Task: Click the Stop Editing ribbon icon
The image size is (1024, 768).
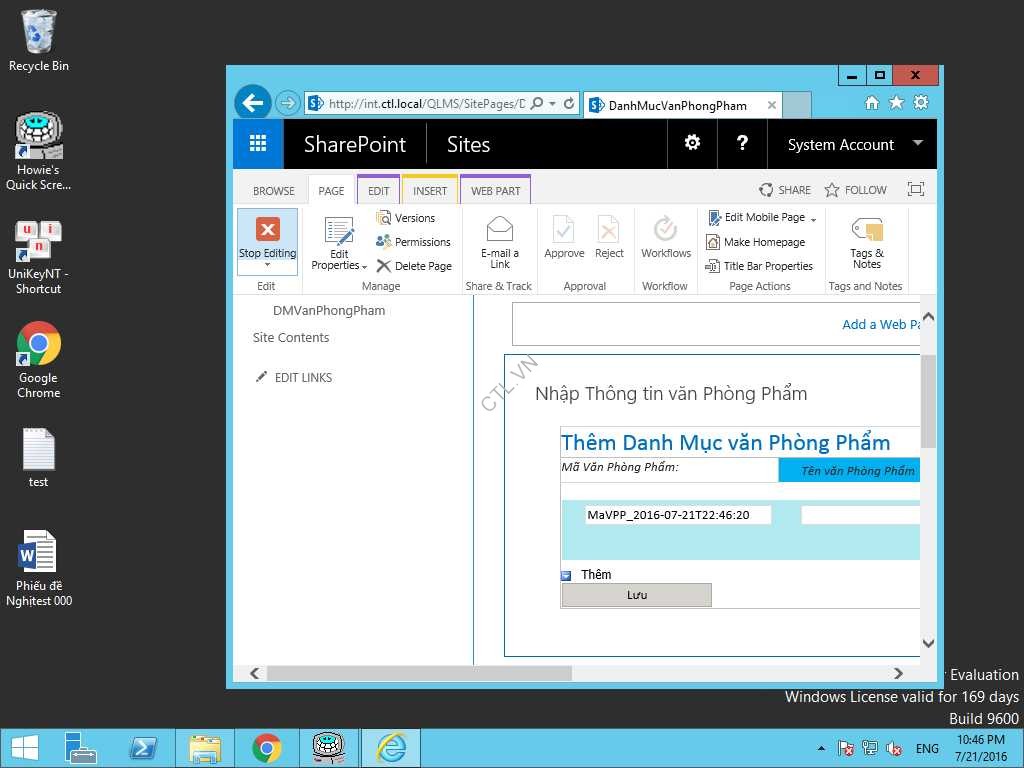Action: click(x=267, y=230)
